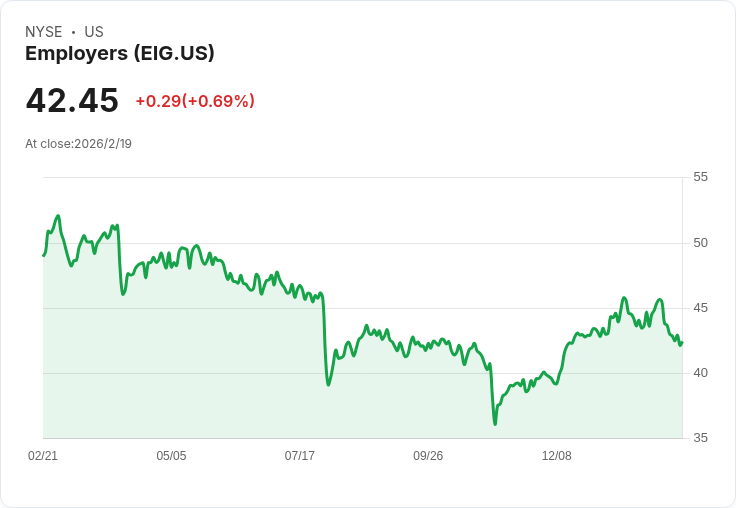This screenshot has width=736, height=508.
Task: Click the 02/21 date on x-axis
Action: [x=43, y=455]
